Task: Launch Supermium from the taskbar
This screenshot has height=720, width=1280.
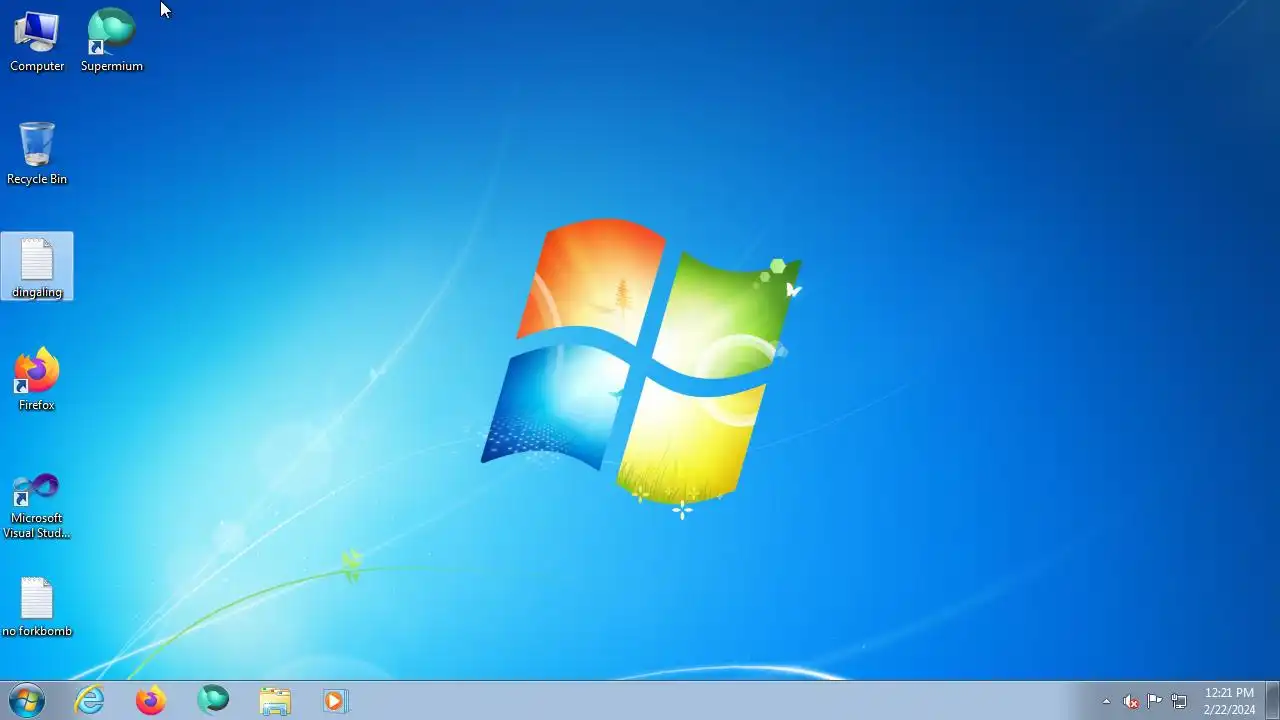Action: [x=213, y=700]
